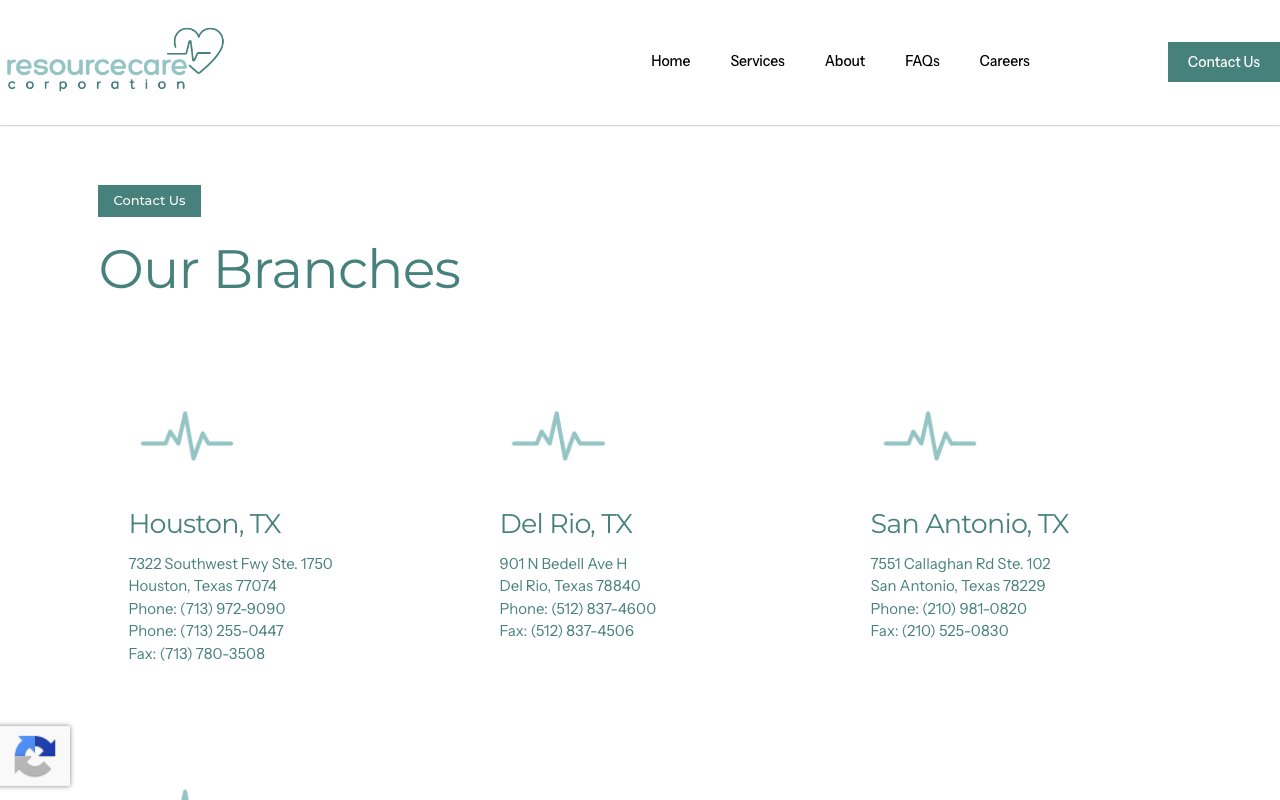Click the Del Rio, Texas 78840 line

point(570,586)
